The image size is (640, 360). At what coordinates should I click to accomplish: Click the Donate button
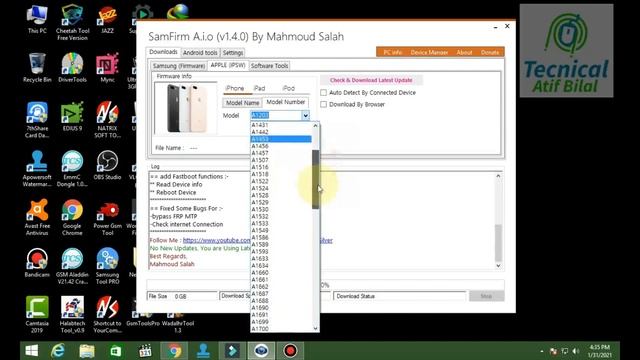[x=490, y=52]
